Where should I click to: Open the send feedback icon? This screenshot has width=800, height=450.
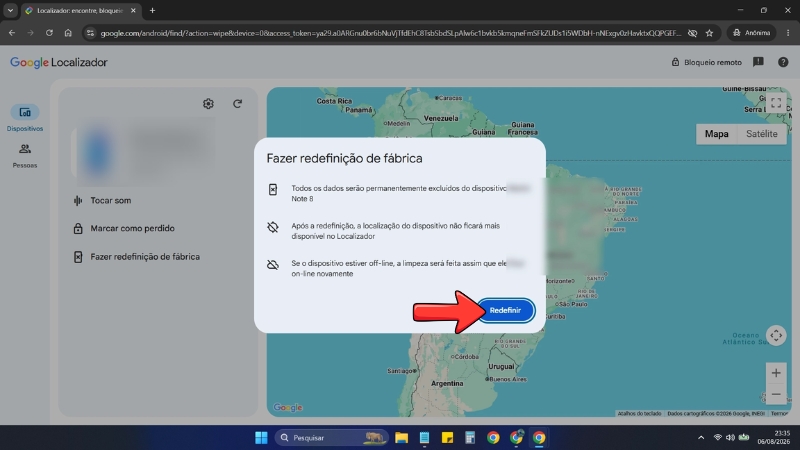click(x=758, y=62)
